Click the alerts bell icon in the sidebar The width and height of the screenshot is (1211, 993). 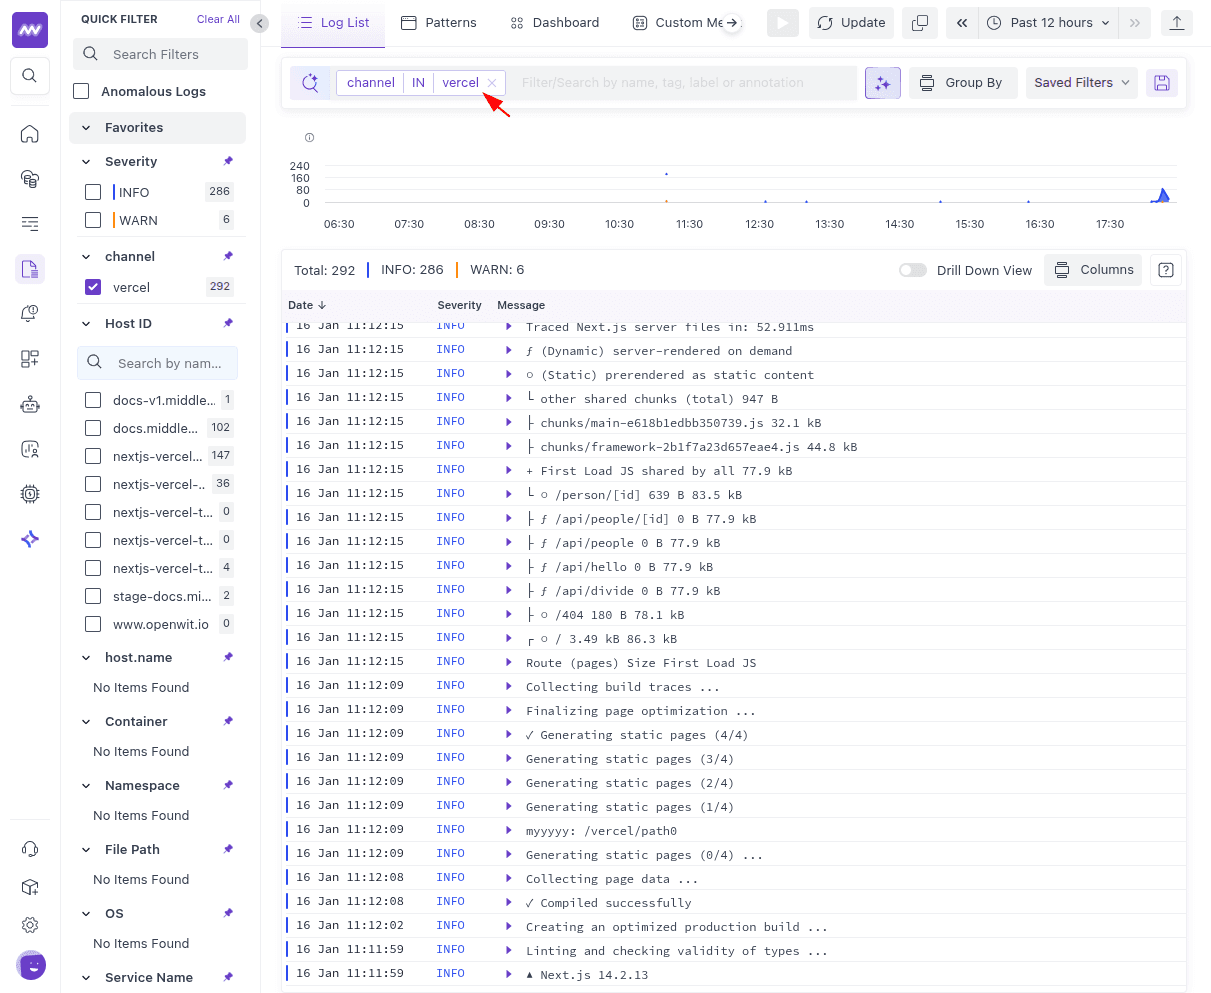click(x=30, y=312)
